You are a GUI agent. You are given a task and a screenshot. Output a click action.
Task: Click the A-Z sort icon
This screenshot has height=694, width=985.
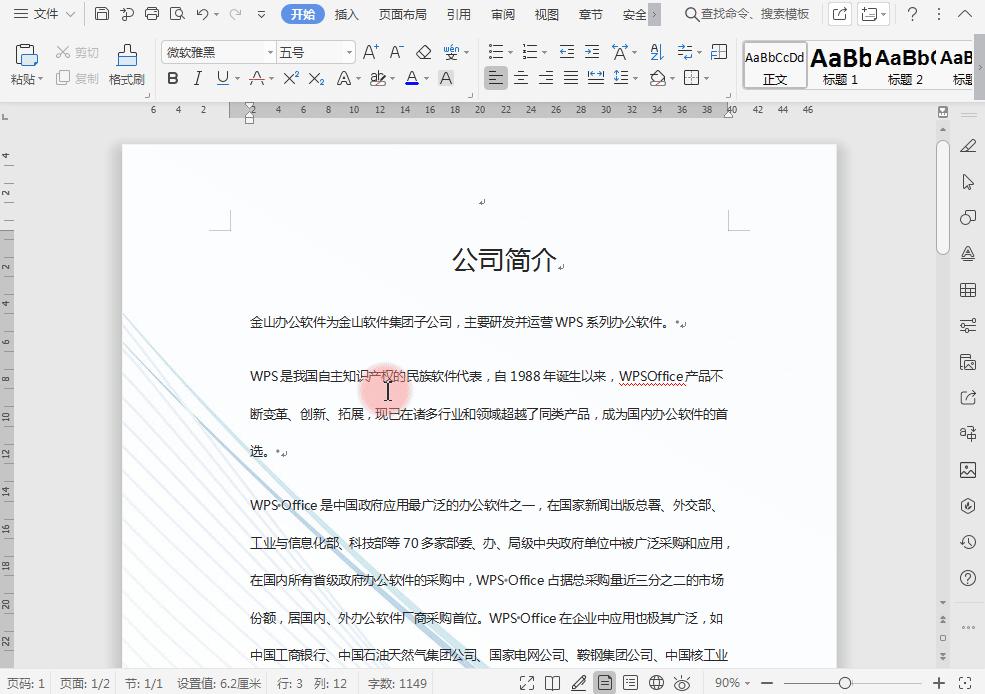coord(655,50)
